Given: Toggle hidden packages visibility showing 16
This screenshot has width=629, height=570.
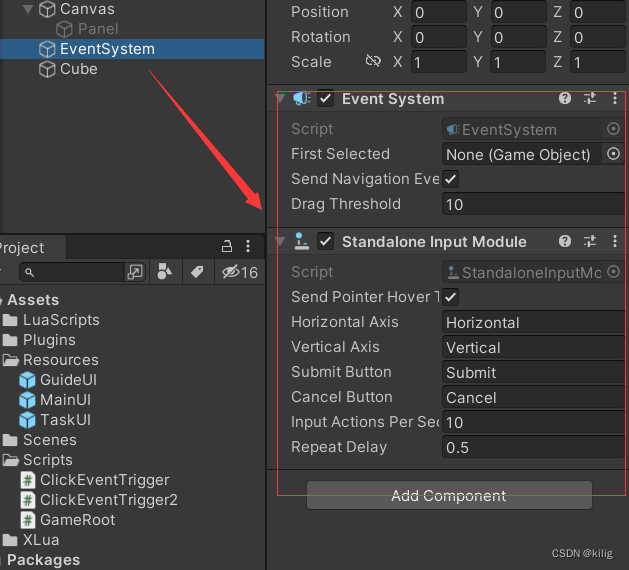Looking at the screenshot, I should point(240,272).
